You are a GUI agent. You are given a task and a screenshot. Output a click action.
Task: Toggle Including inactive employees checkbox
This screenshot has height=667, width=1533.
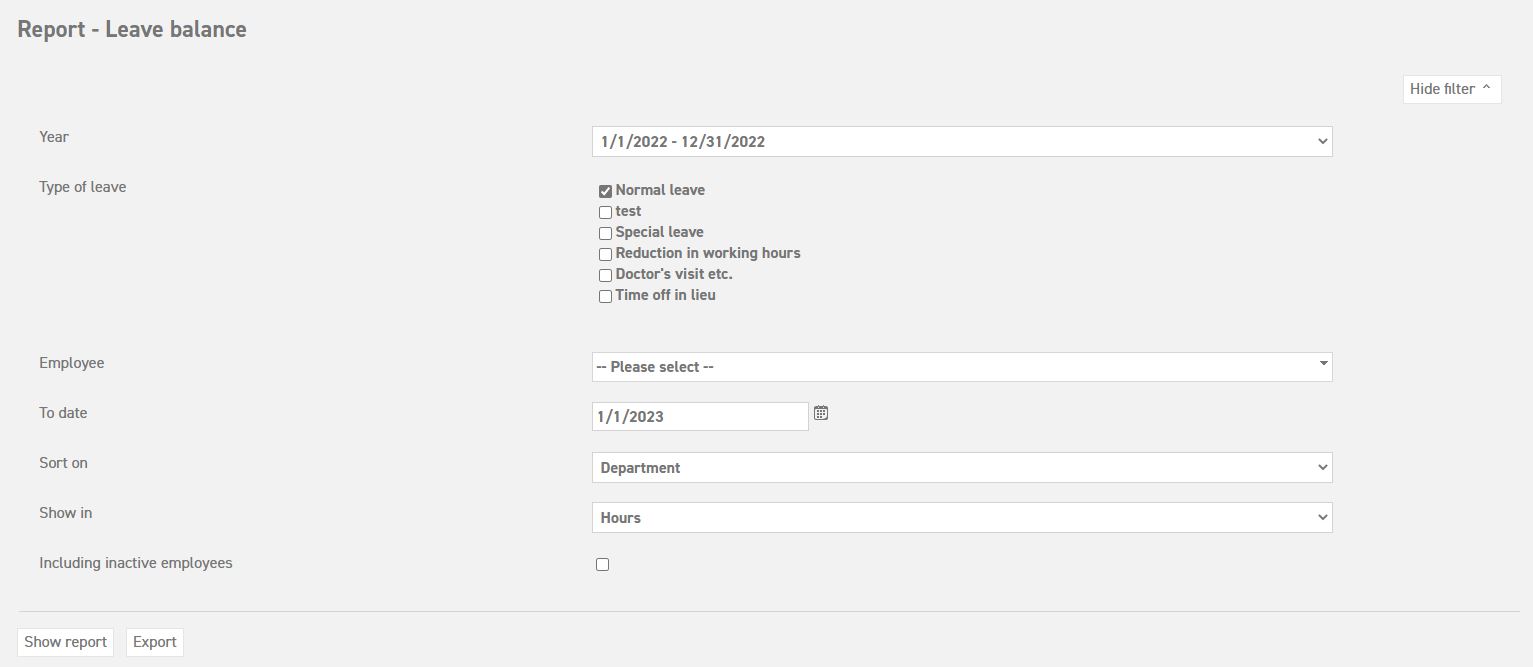pos(602,565)
